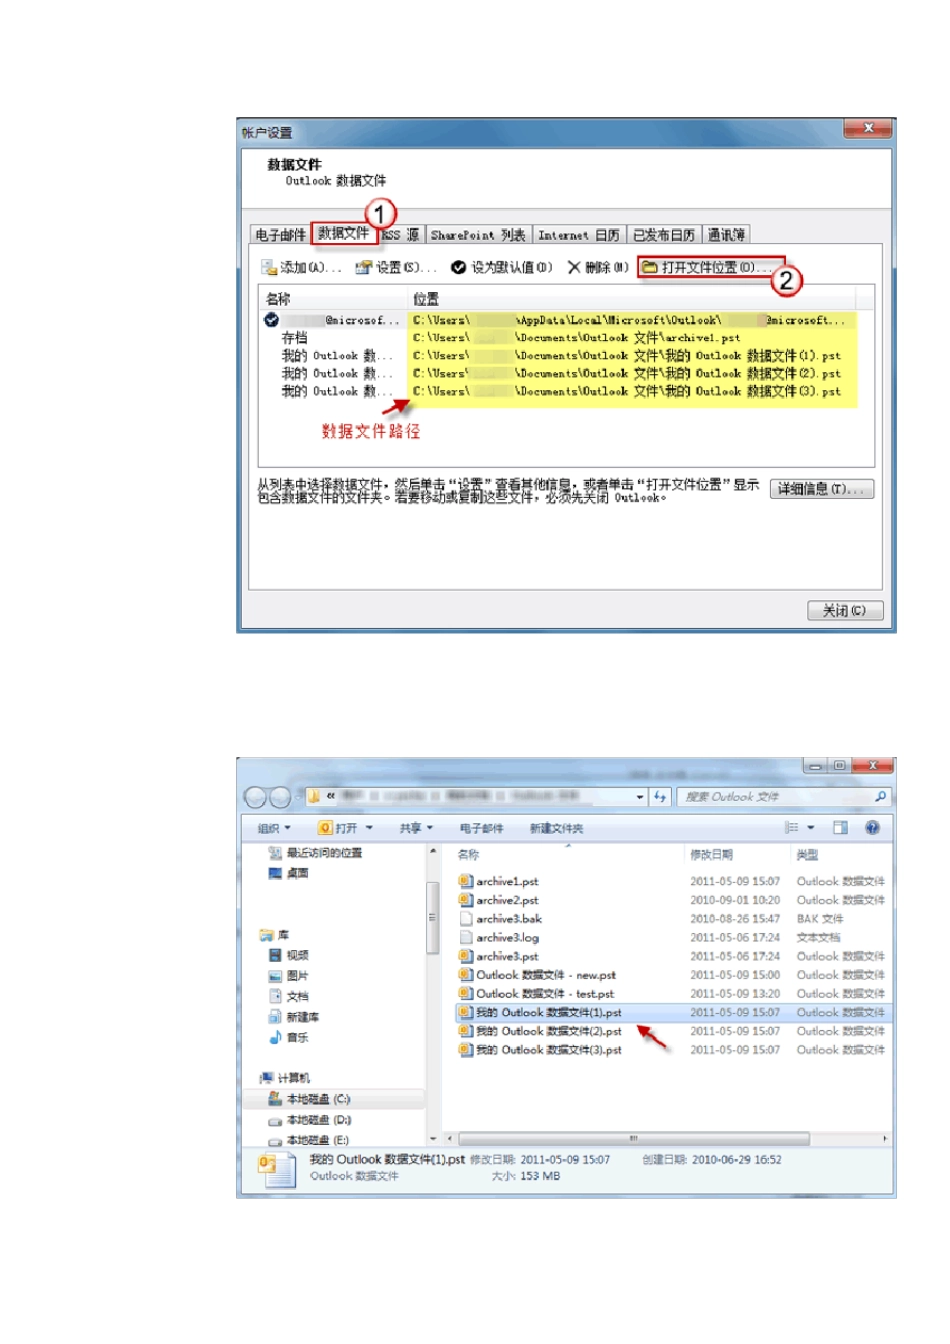The height and width of the screenshot is (1344, 950).
Task: Open the 文档 library
Action: [x=288, y=996]
